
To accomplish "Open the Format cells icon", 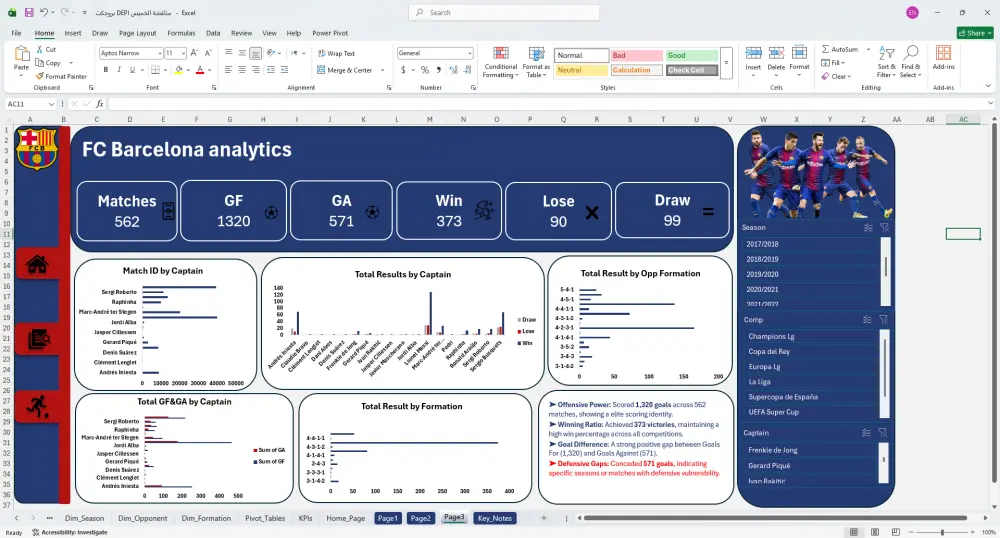I will click(x=799, y=53).
